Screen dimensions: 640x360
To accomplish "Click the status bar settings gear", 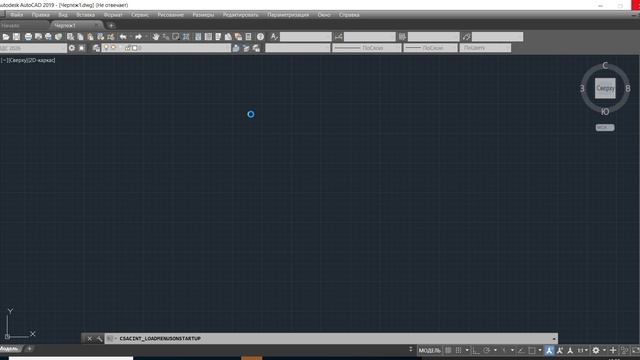I will [596, 350].
